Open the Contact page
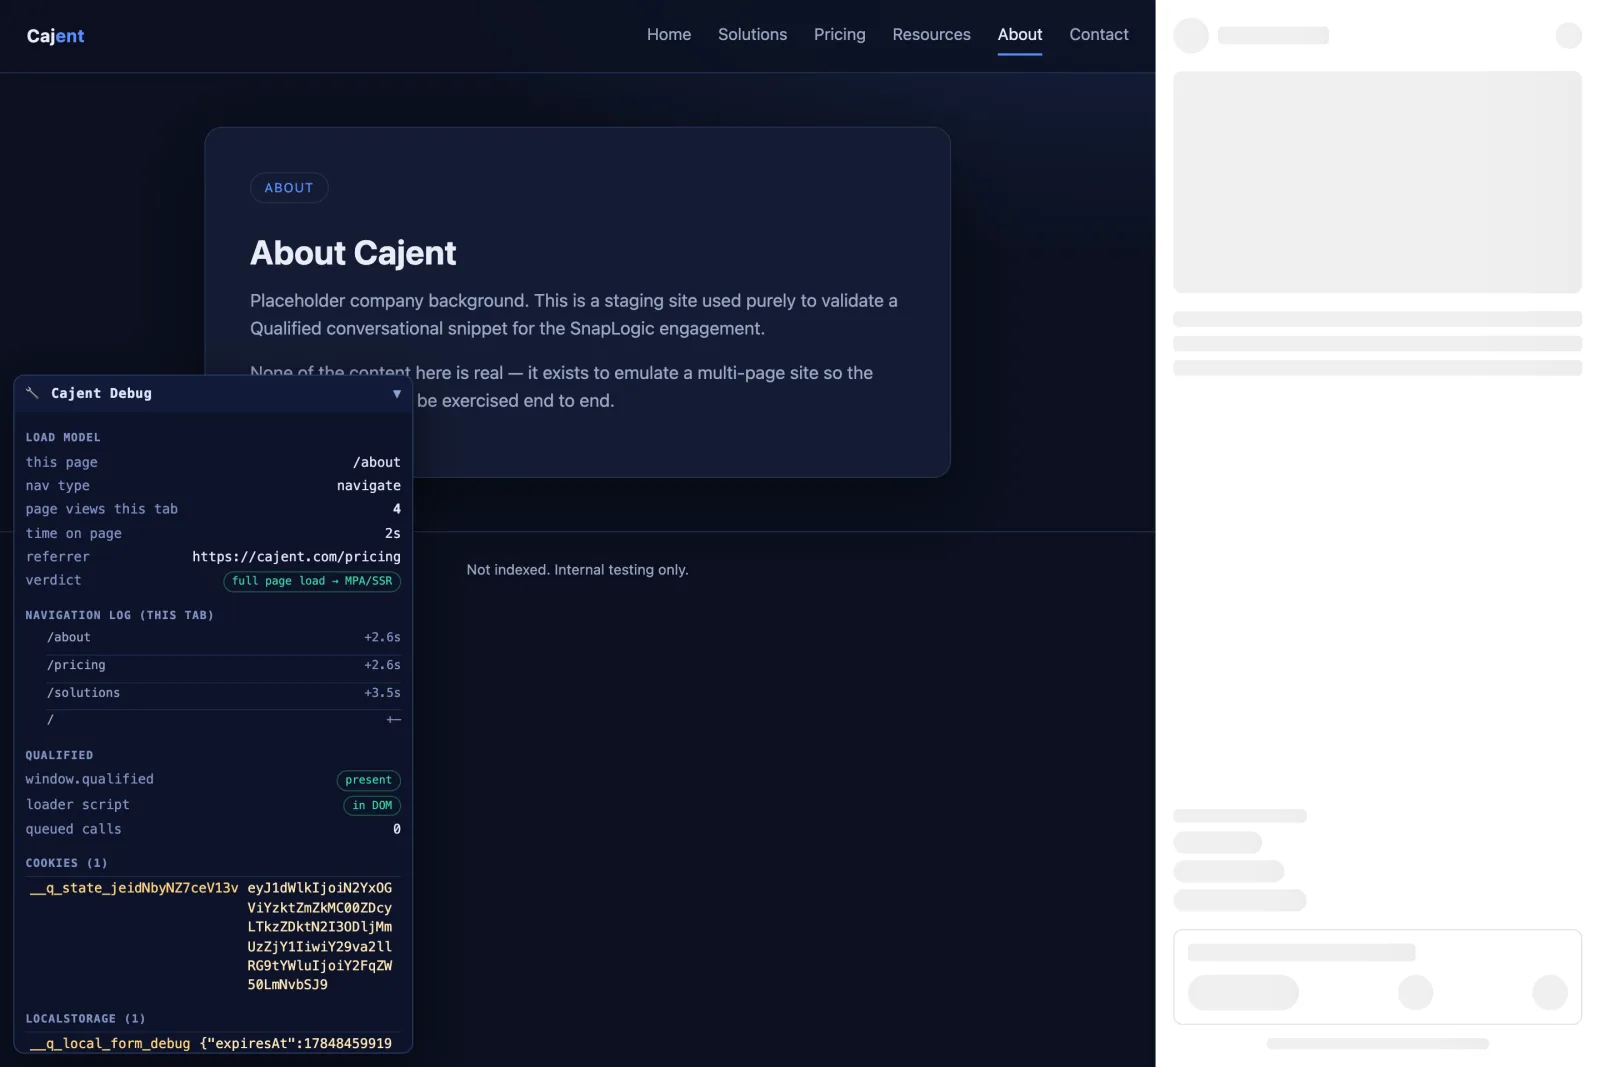The height and width of the screenshot is (1067, 1600). point(1099,34)
